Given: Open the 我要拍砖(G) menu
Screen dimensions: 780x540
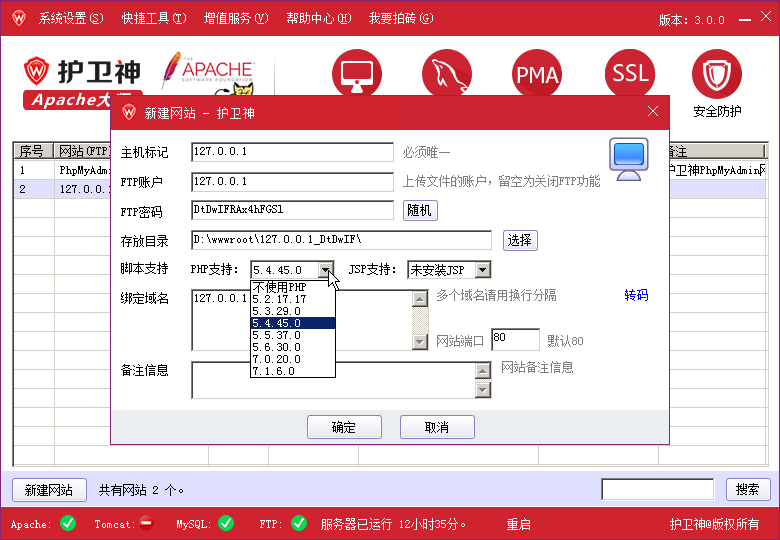Looking at the screenshot, I should click(400, 18).
